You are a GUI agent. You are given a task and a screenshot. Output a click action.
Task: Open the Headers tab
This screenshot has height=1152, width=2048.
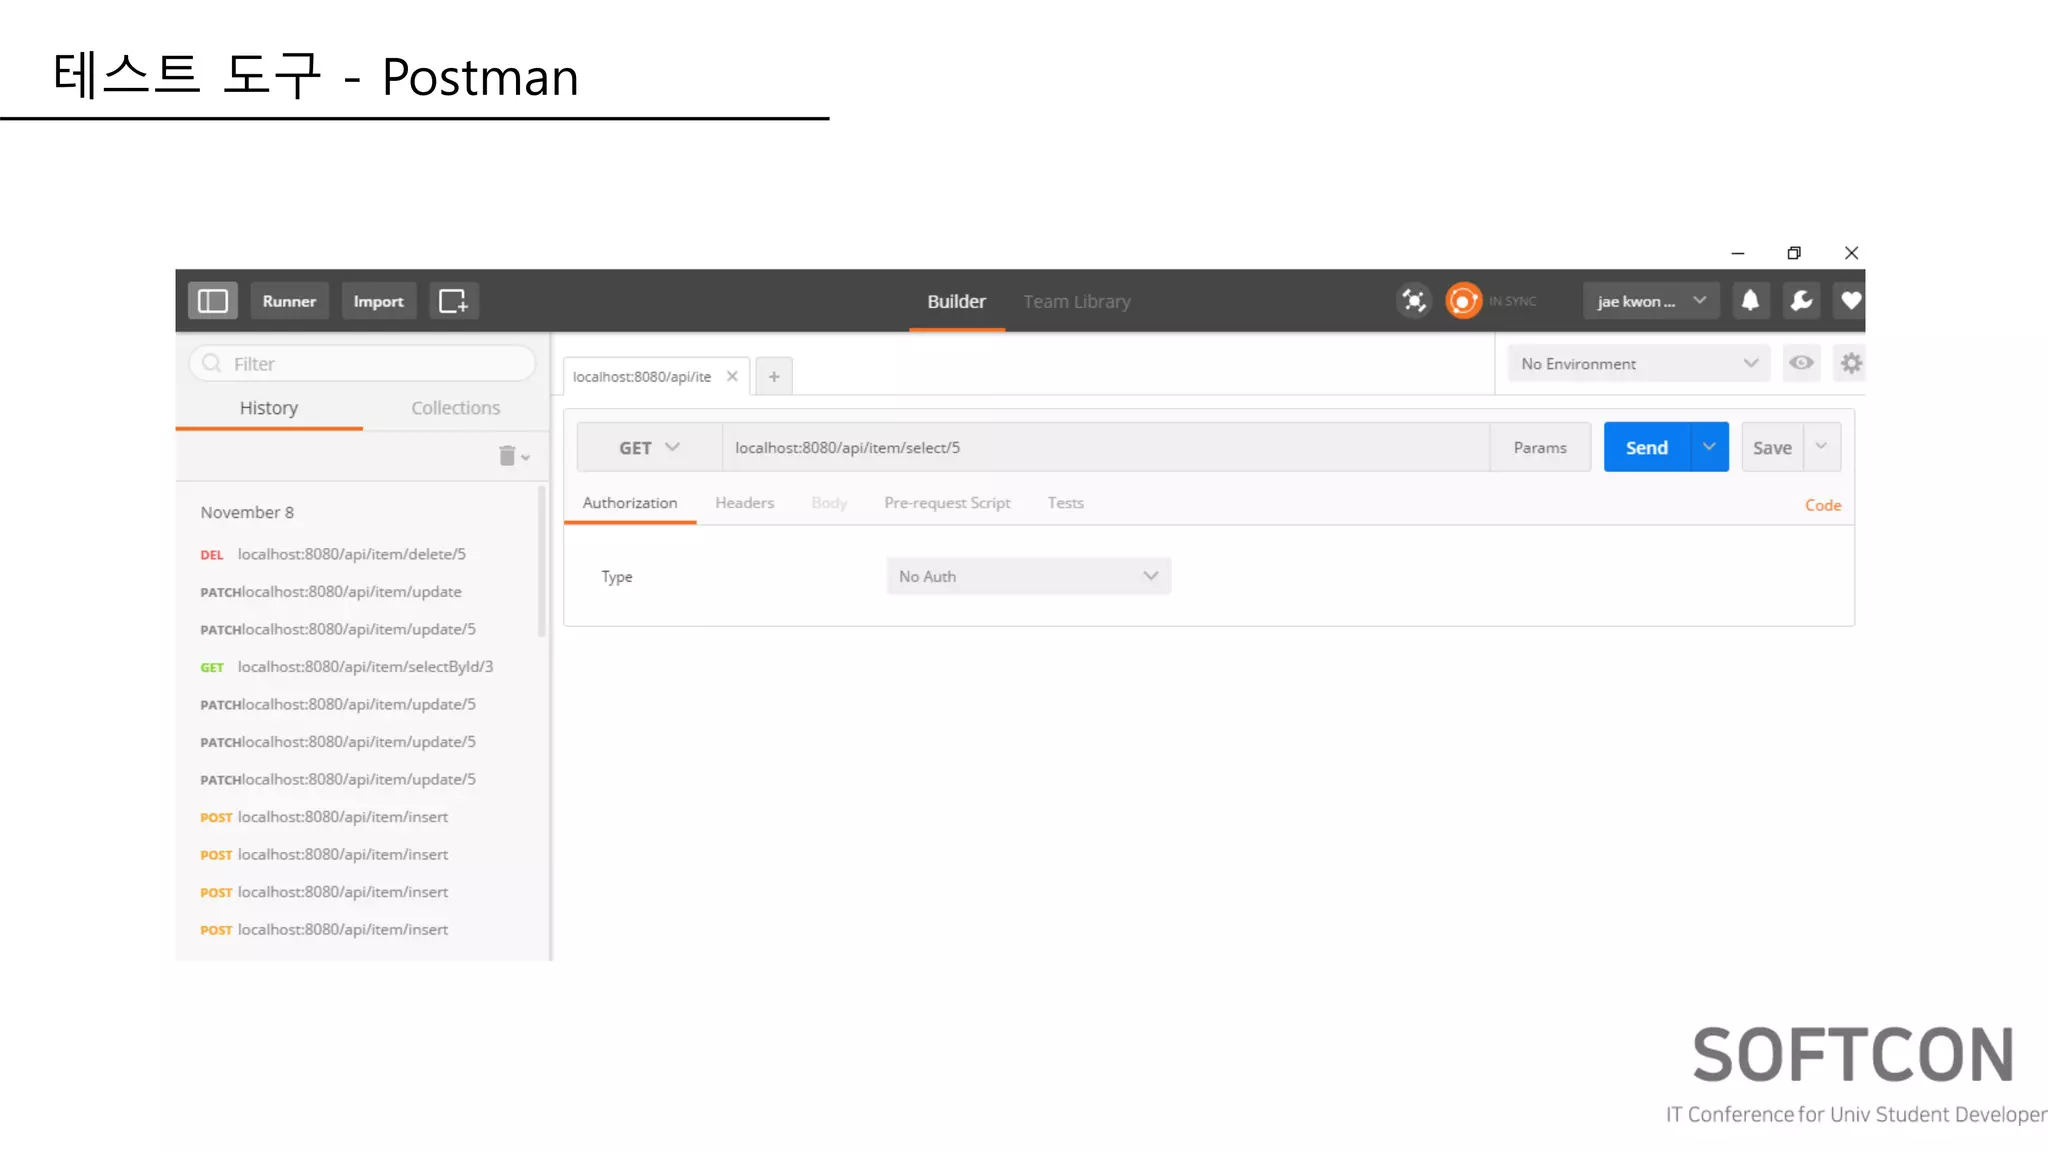(x=744, y=503)
